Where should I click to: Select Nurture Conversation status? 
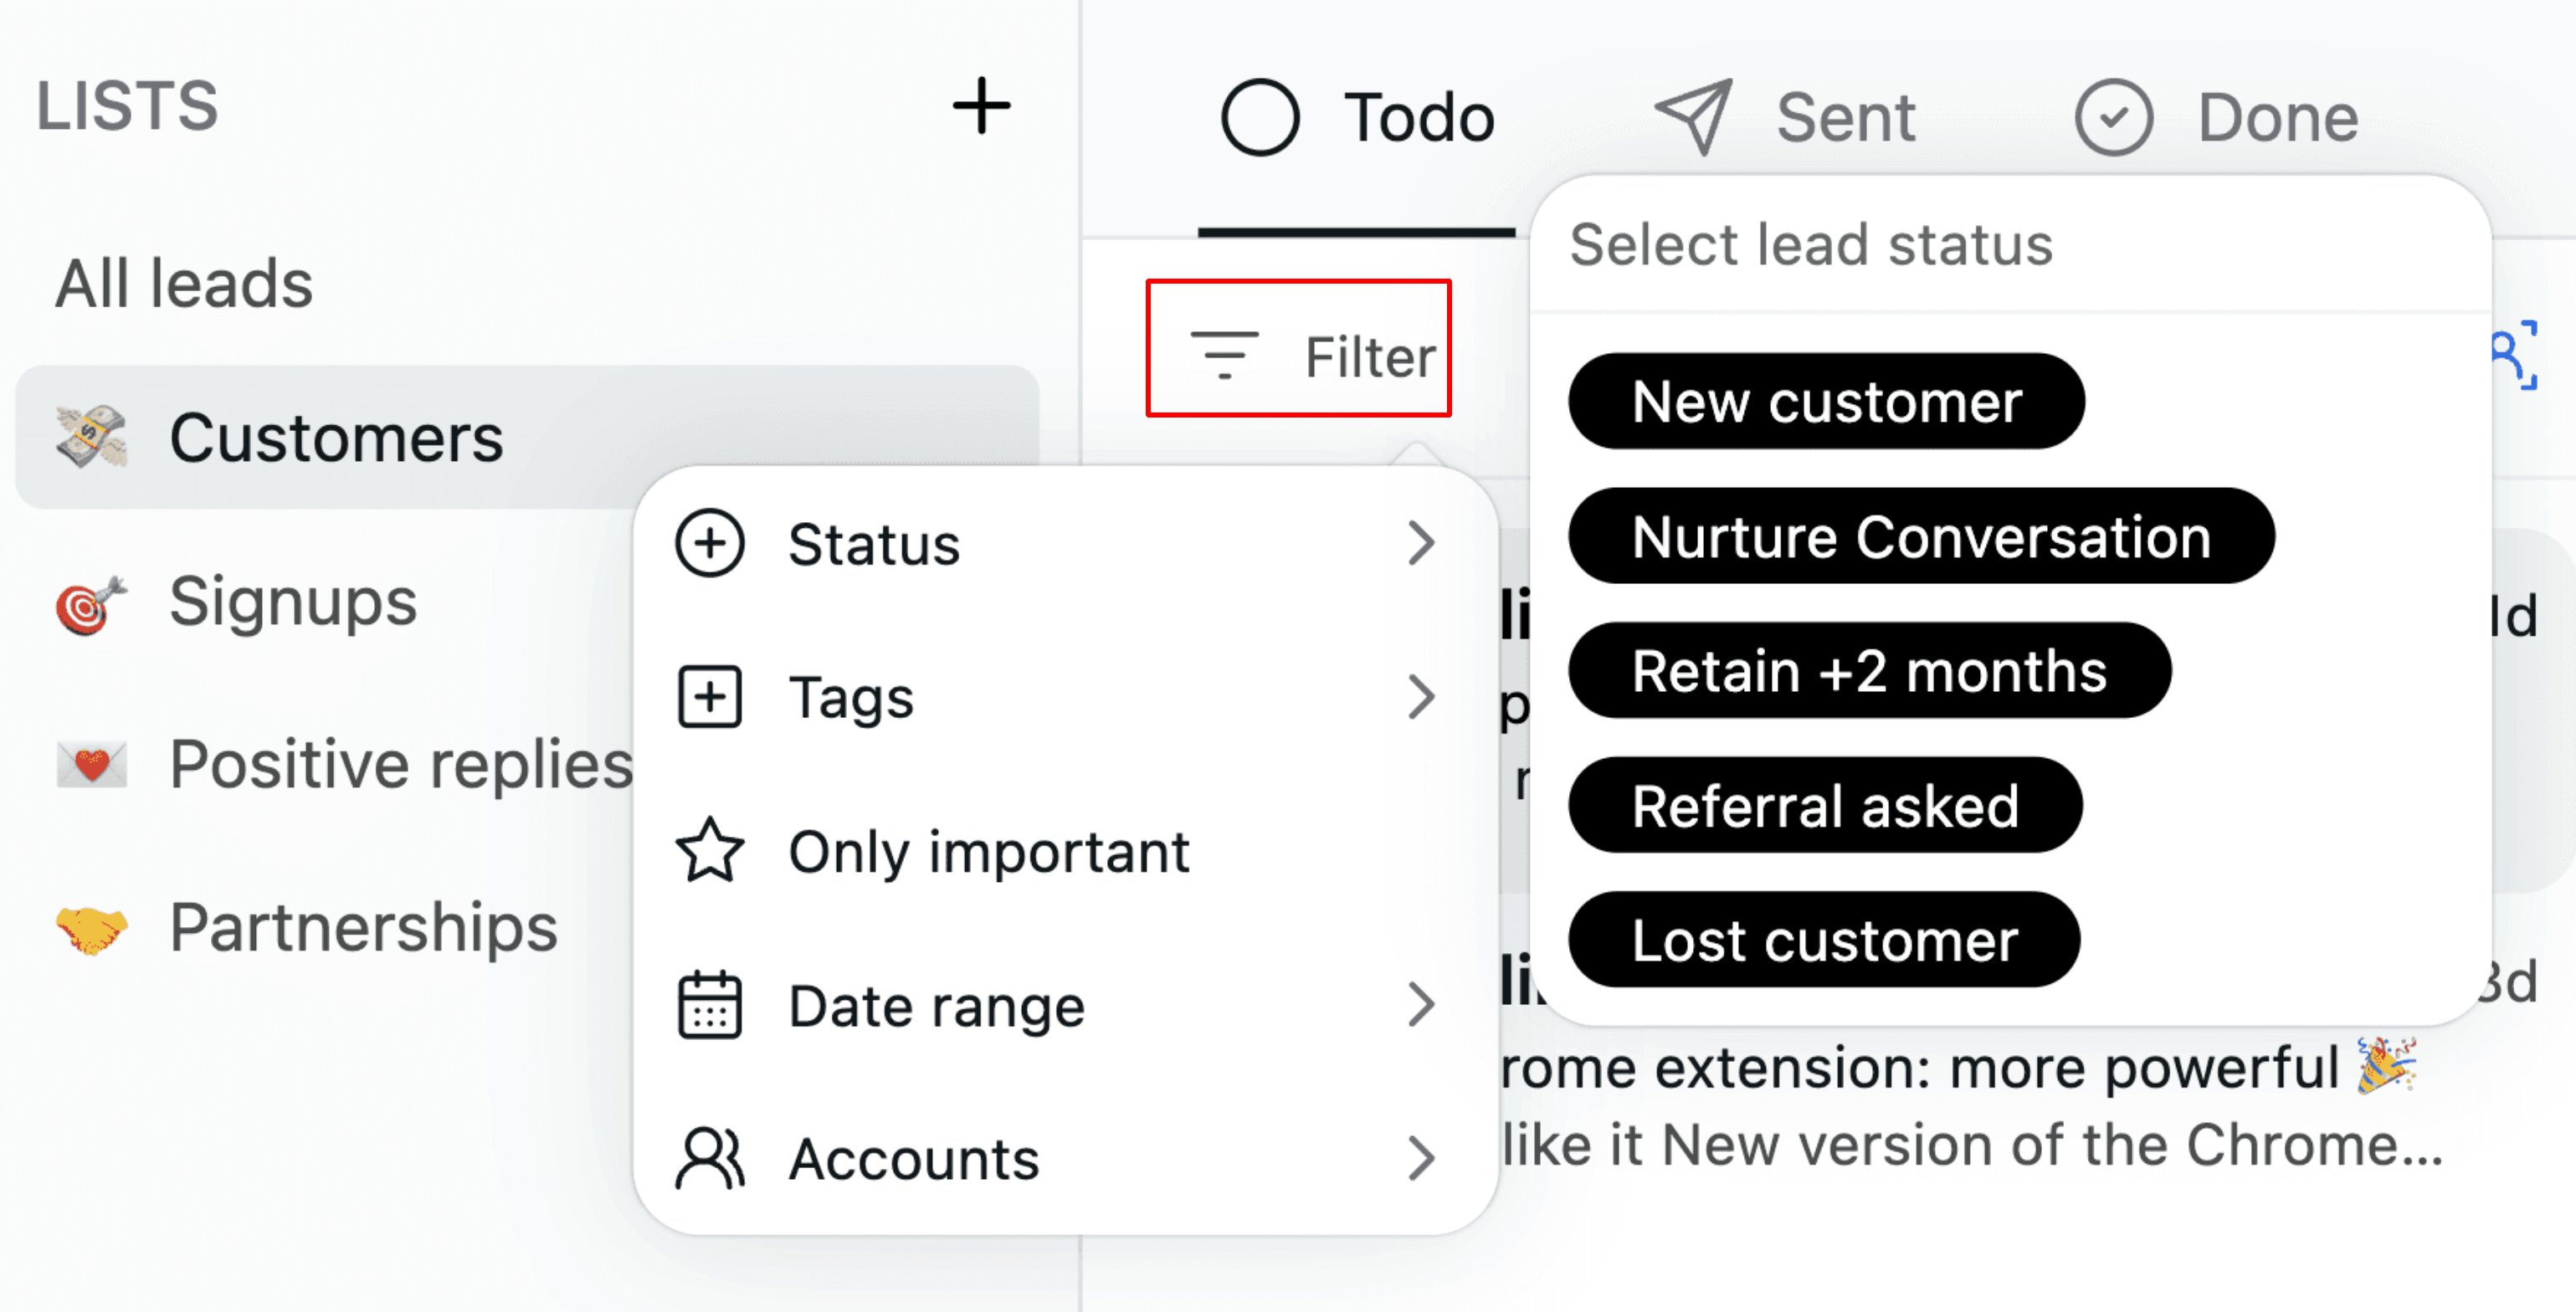coord(1921,536)
